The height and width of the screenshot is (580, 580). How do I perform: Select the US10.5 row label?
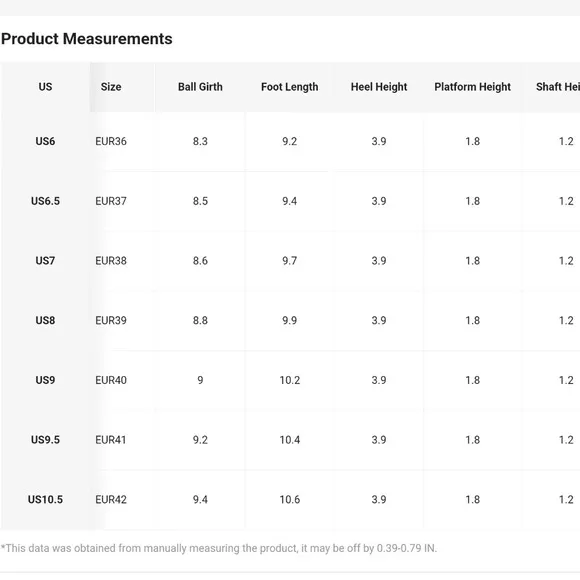coord(45,500)
